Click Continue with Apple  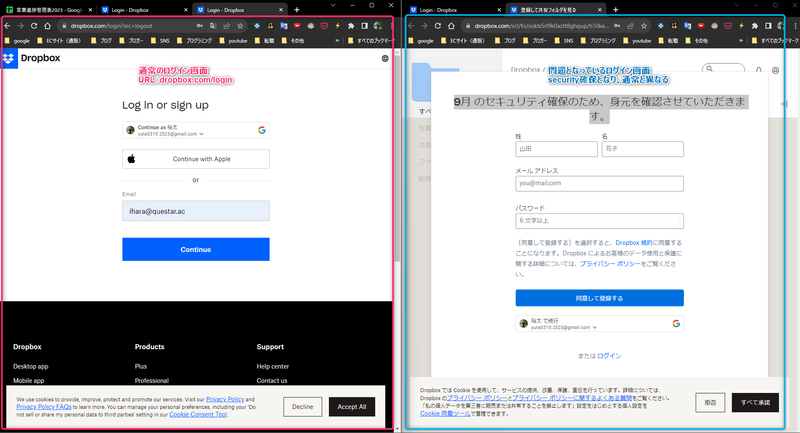pyautogui.click(x=196, y=159)
